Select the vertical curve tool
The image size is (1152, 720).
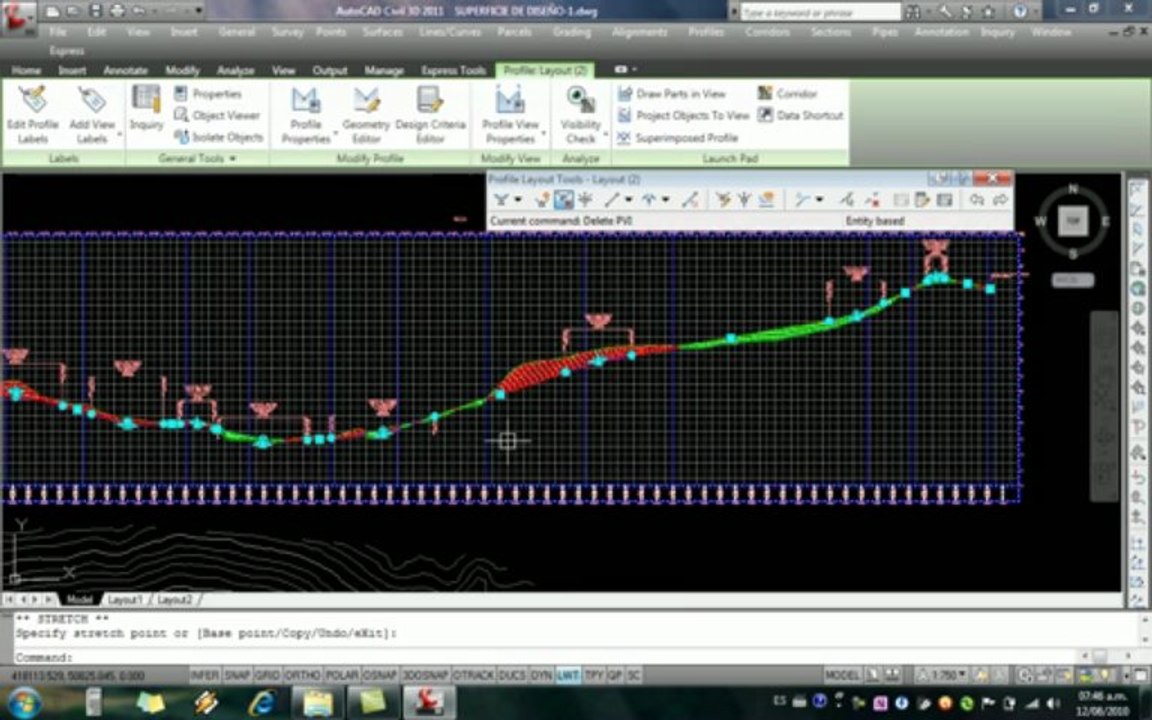[649, 199]
